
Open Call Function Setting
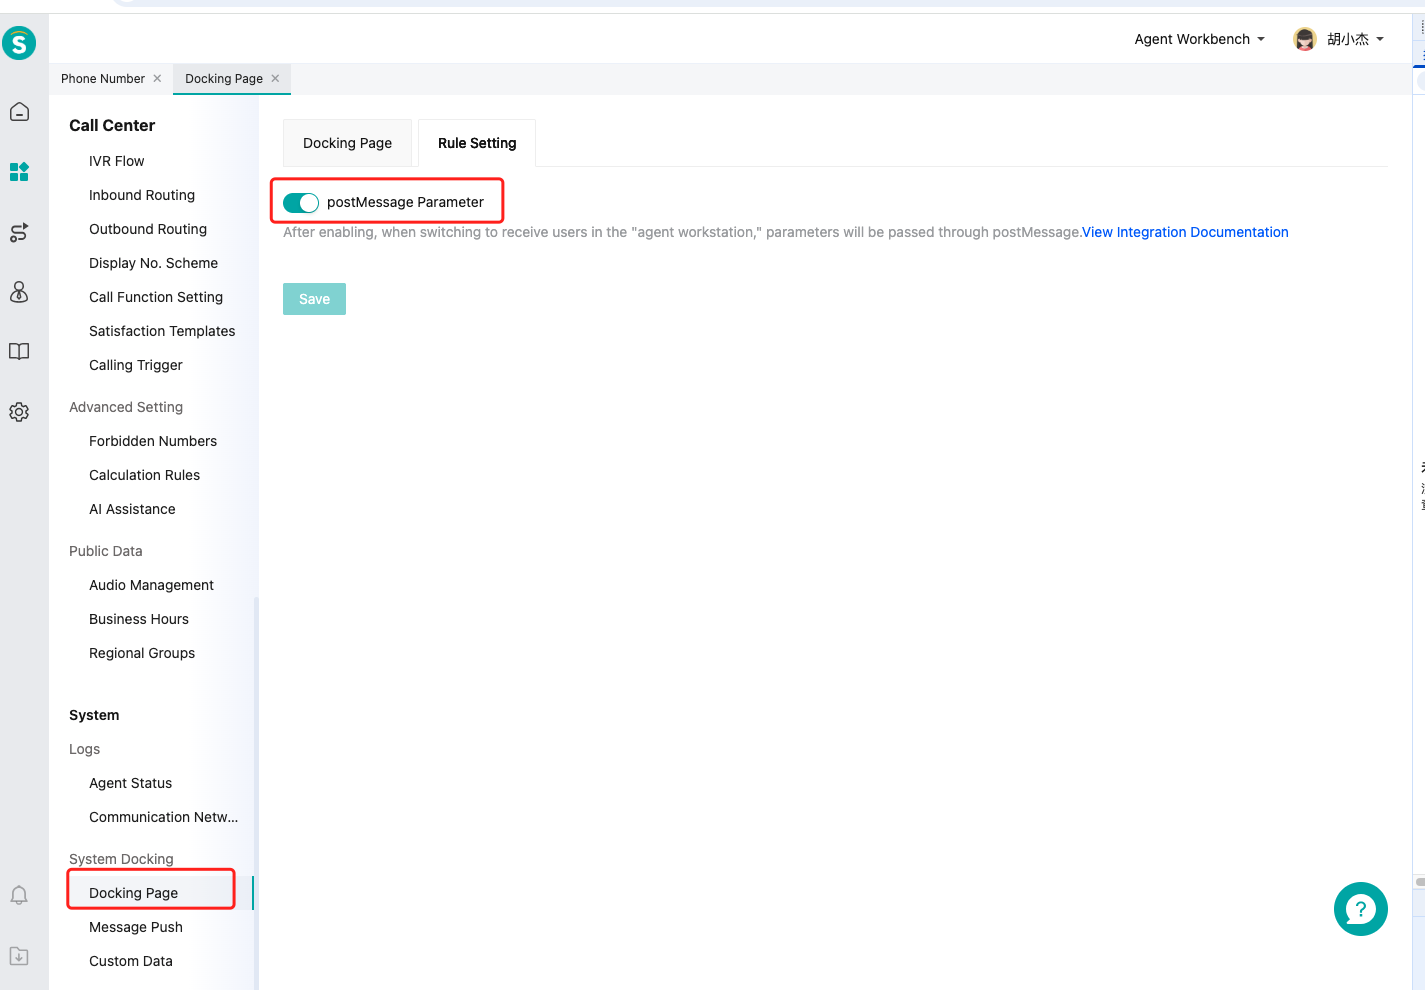pos(156,297)
